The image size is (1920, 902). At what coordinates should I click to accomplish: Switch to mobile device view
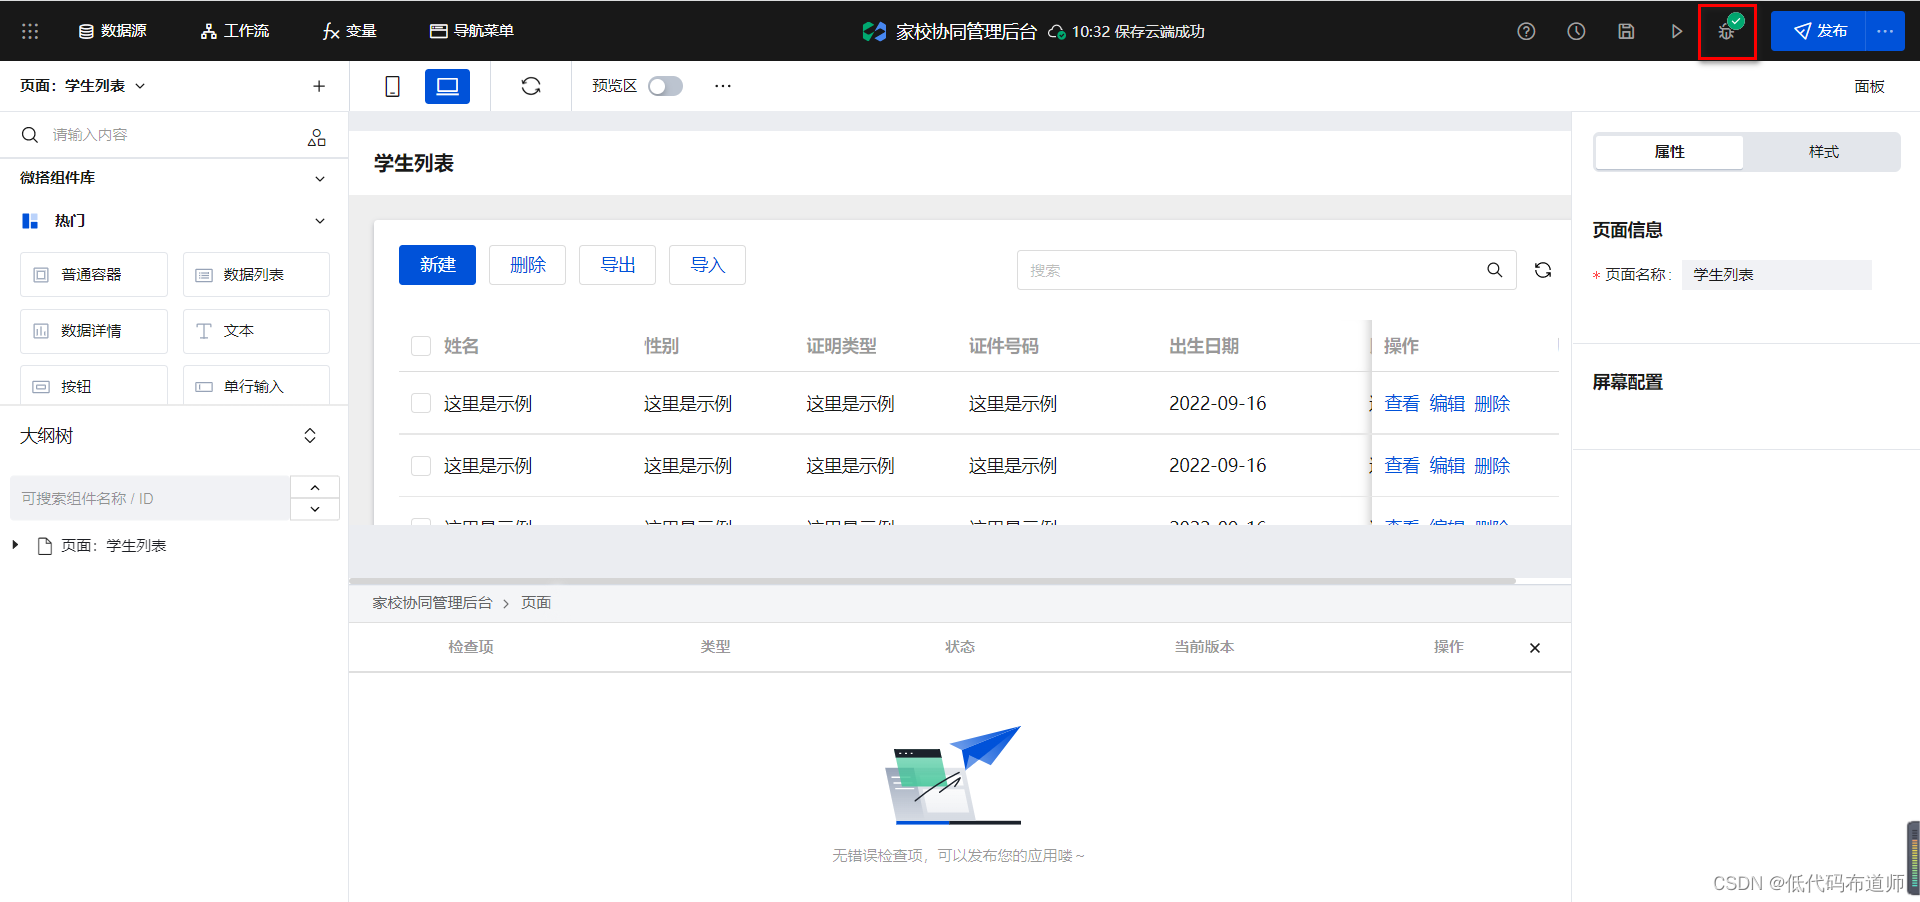(x=392, y=87)
